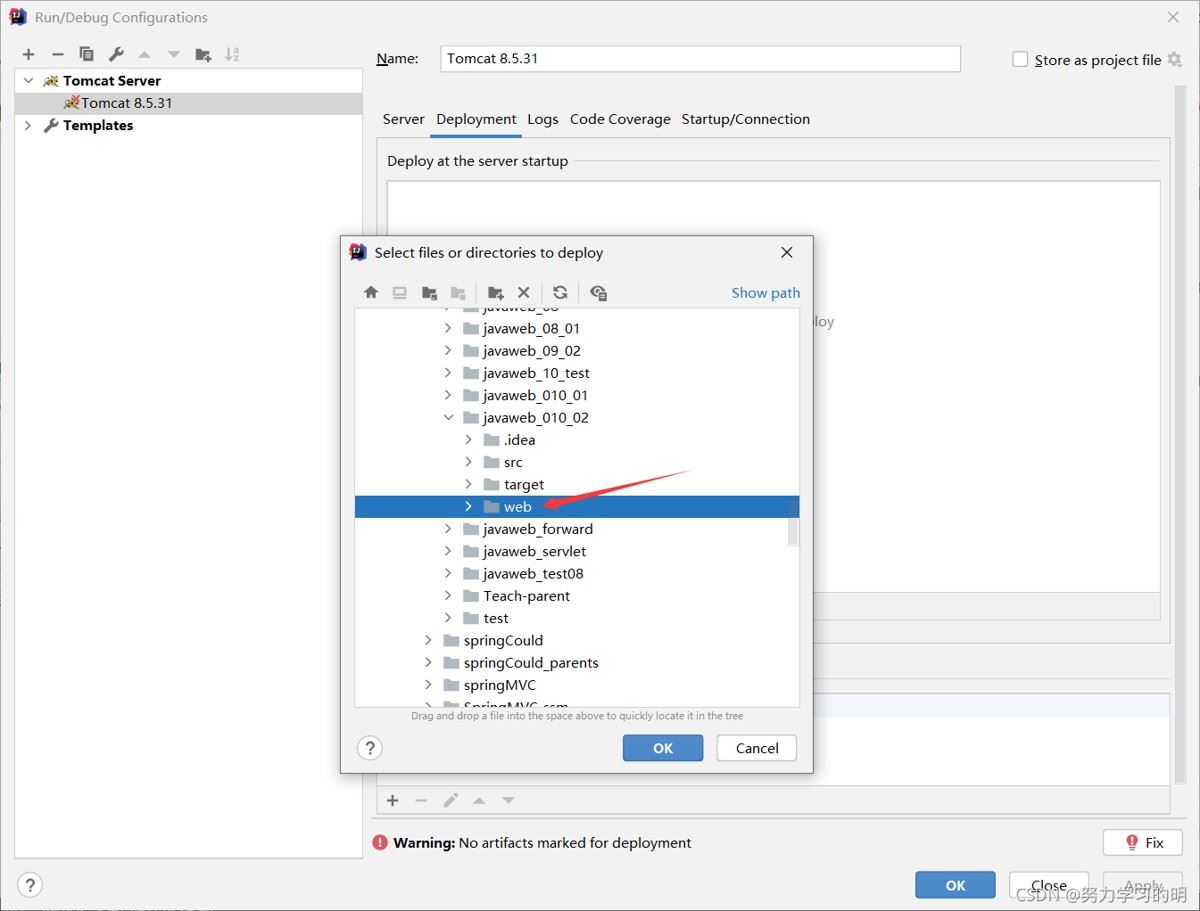The width and height of the screenshot is (1200, 911).
Task: Copy configuration icon in left toolbar
Action: [86, 54]
